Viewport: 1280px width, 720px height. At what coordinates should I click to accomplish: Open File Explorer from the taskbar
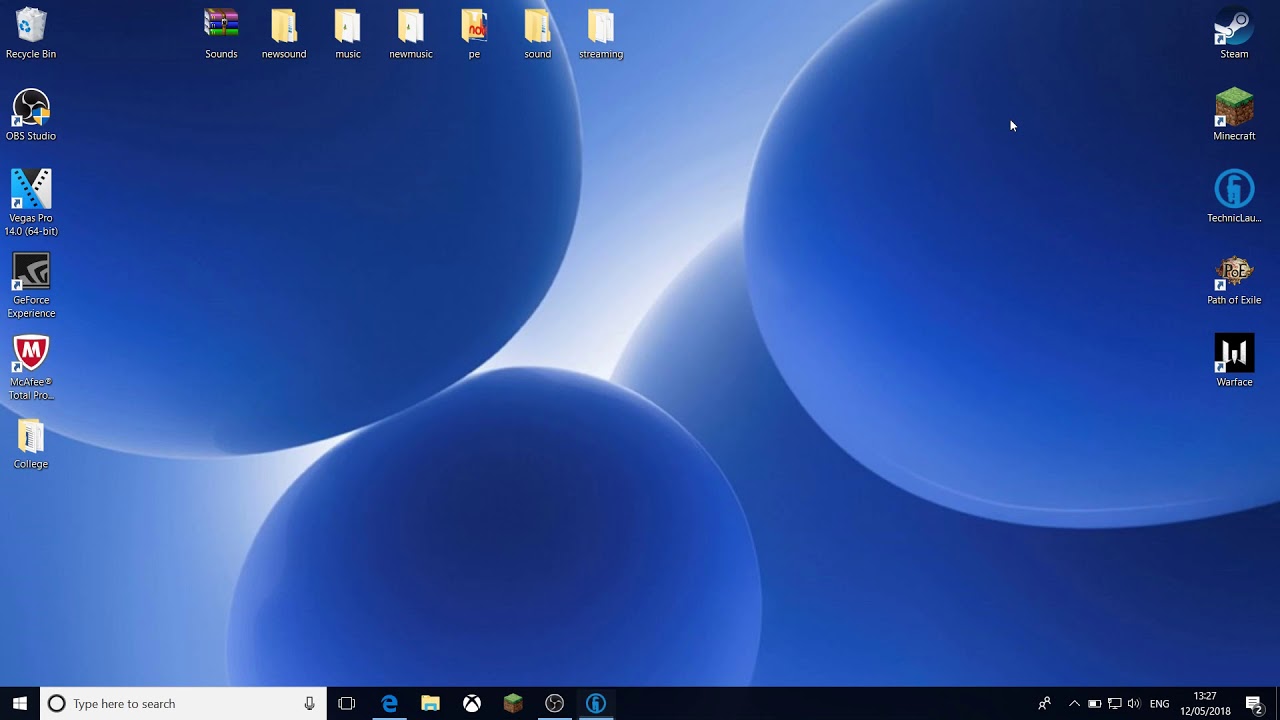pyautogui.click(x=430, y=704)
